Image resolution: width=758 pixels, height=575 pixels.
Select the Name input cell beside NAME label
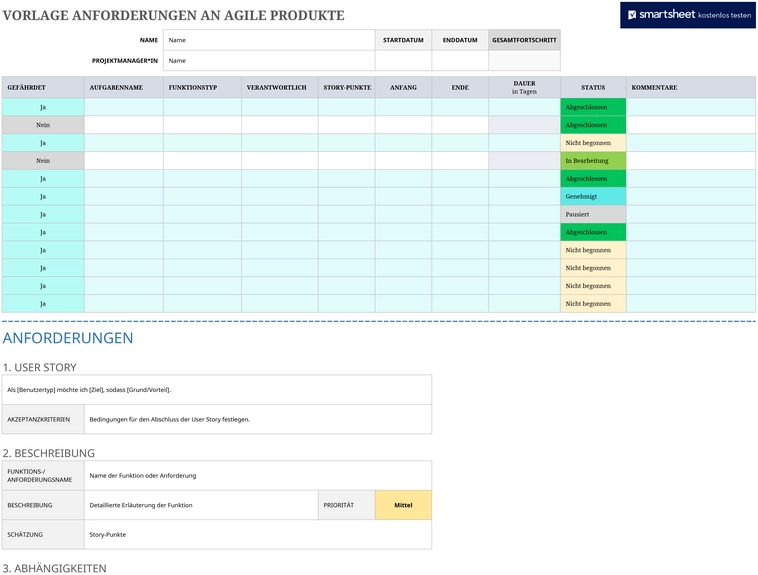point(269,40)
